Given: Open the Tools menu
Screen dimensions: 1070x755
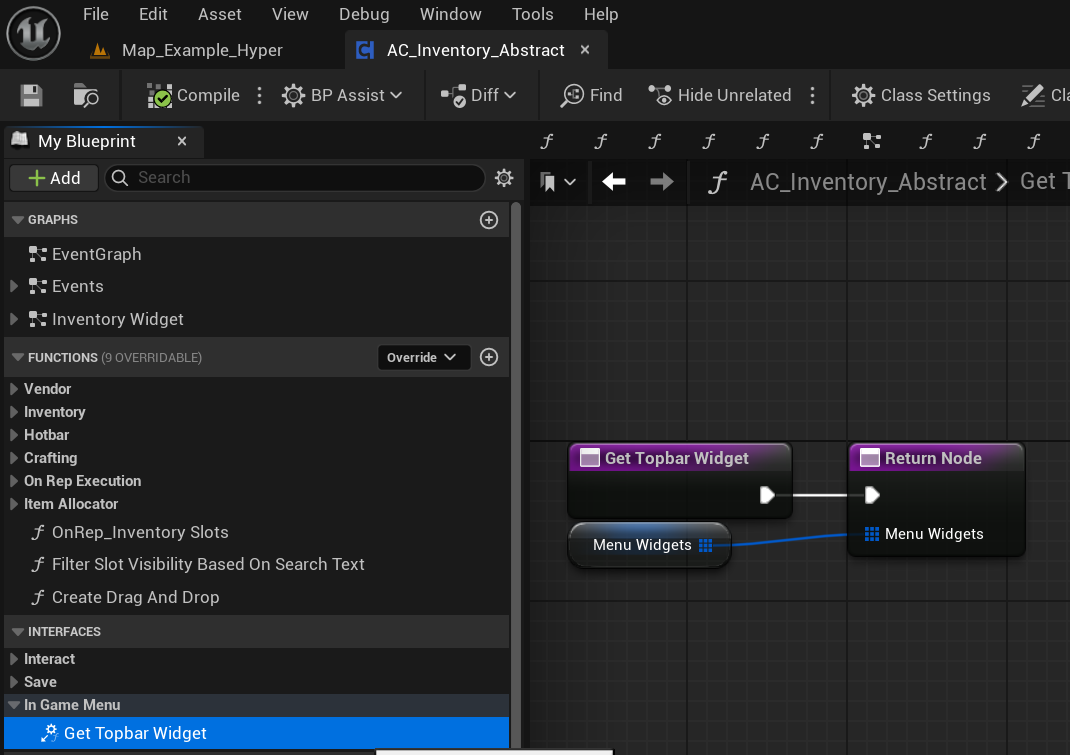Looking at the screenshot, I should (532, 14).
